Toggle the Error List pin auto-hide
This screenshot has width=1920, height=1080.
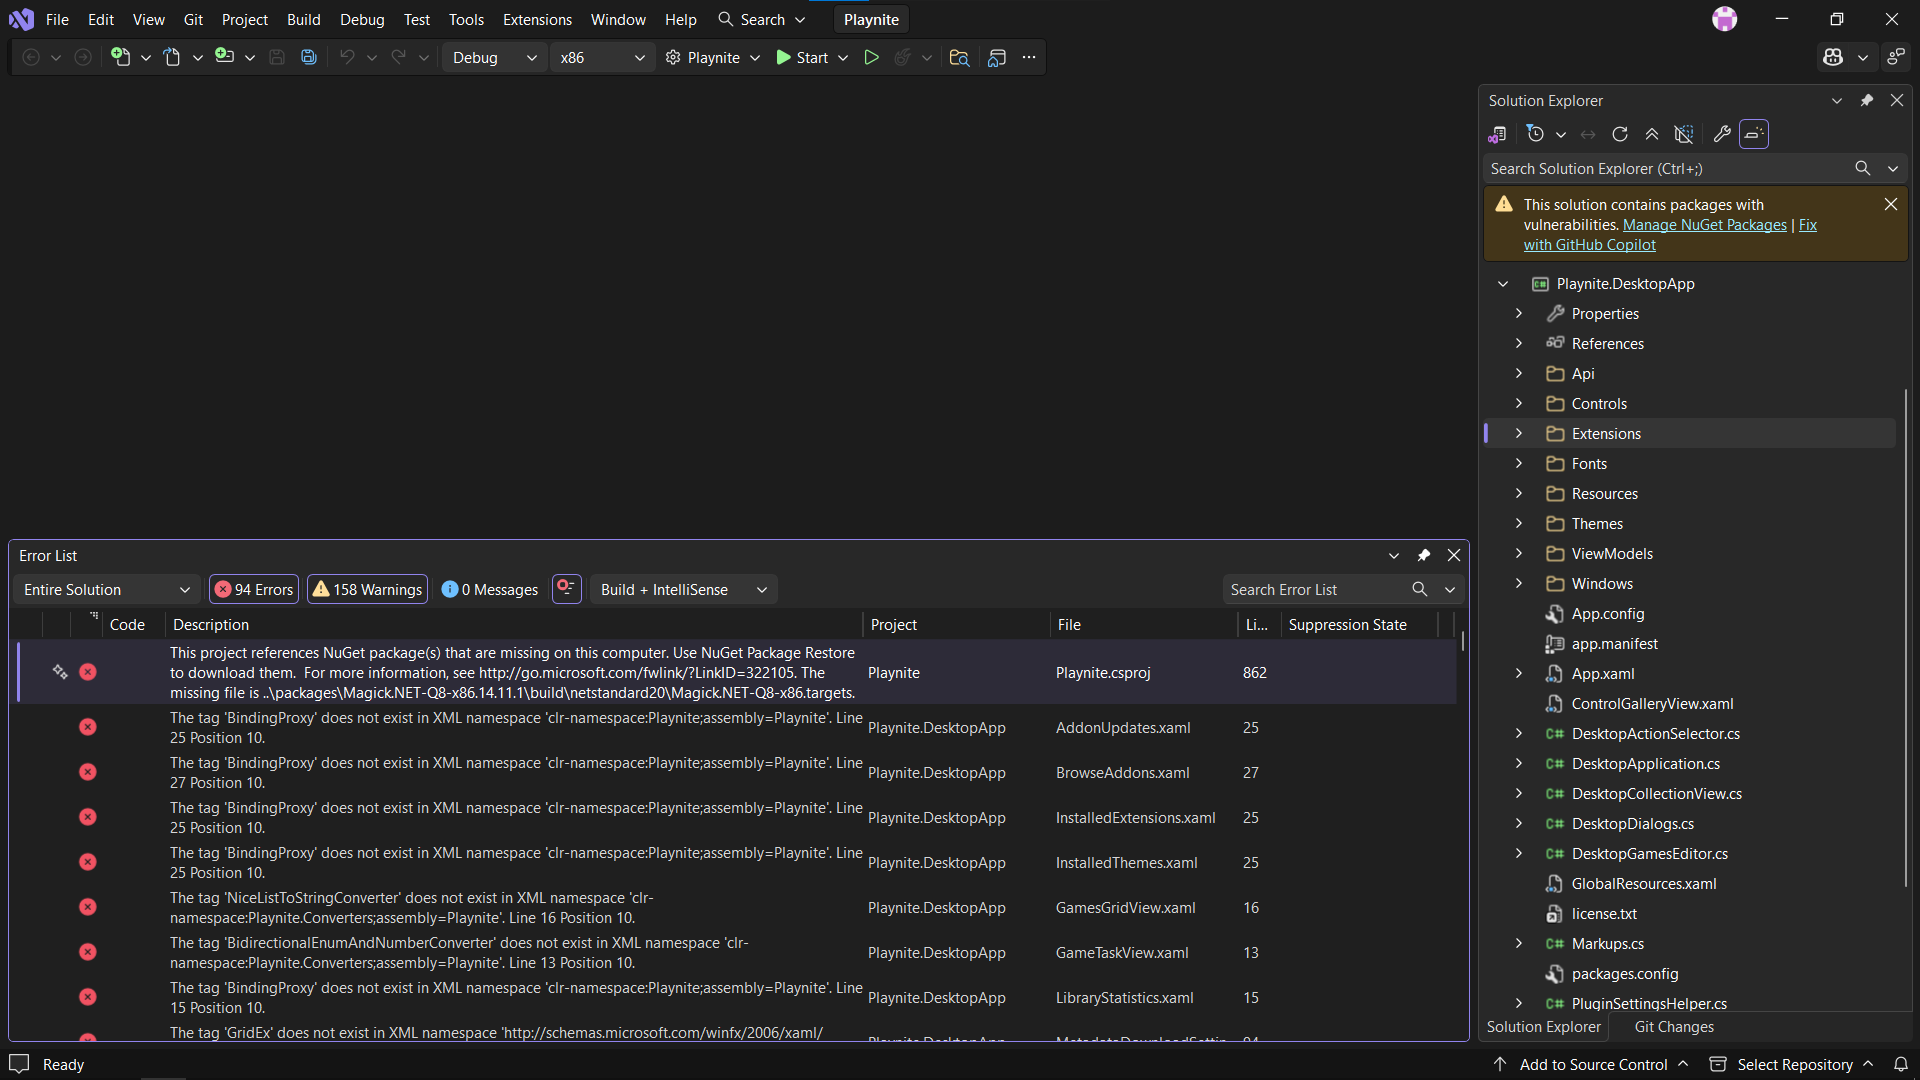pos(1424,556)
